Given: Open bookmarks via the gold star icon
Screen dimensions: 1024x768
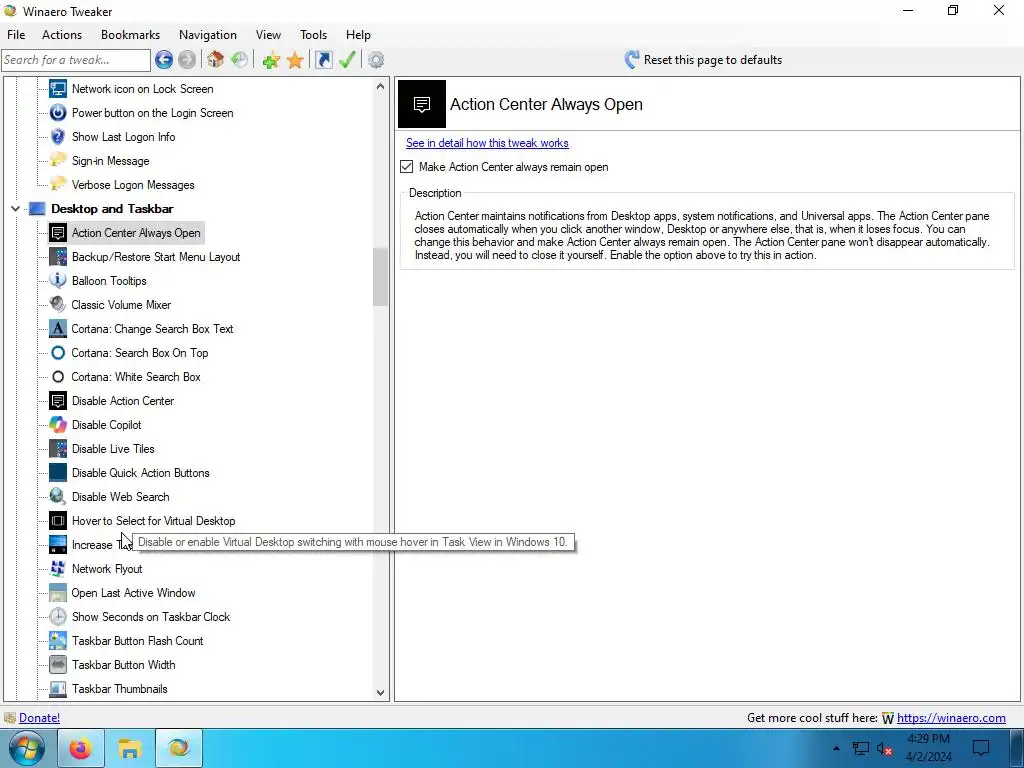Looking at the screenshot, I should (295, 60).
